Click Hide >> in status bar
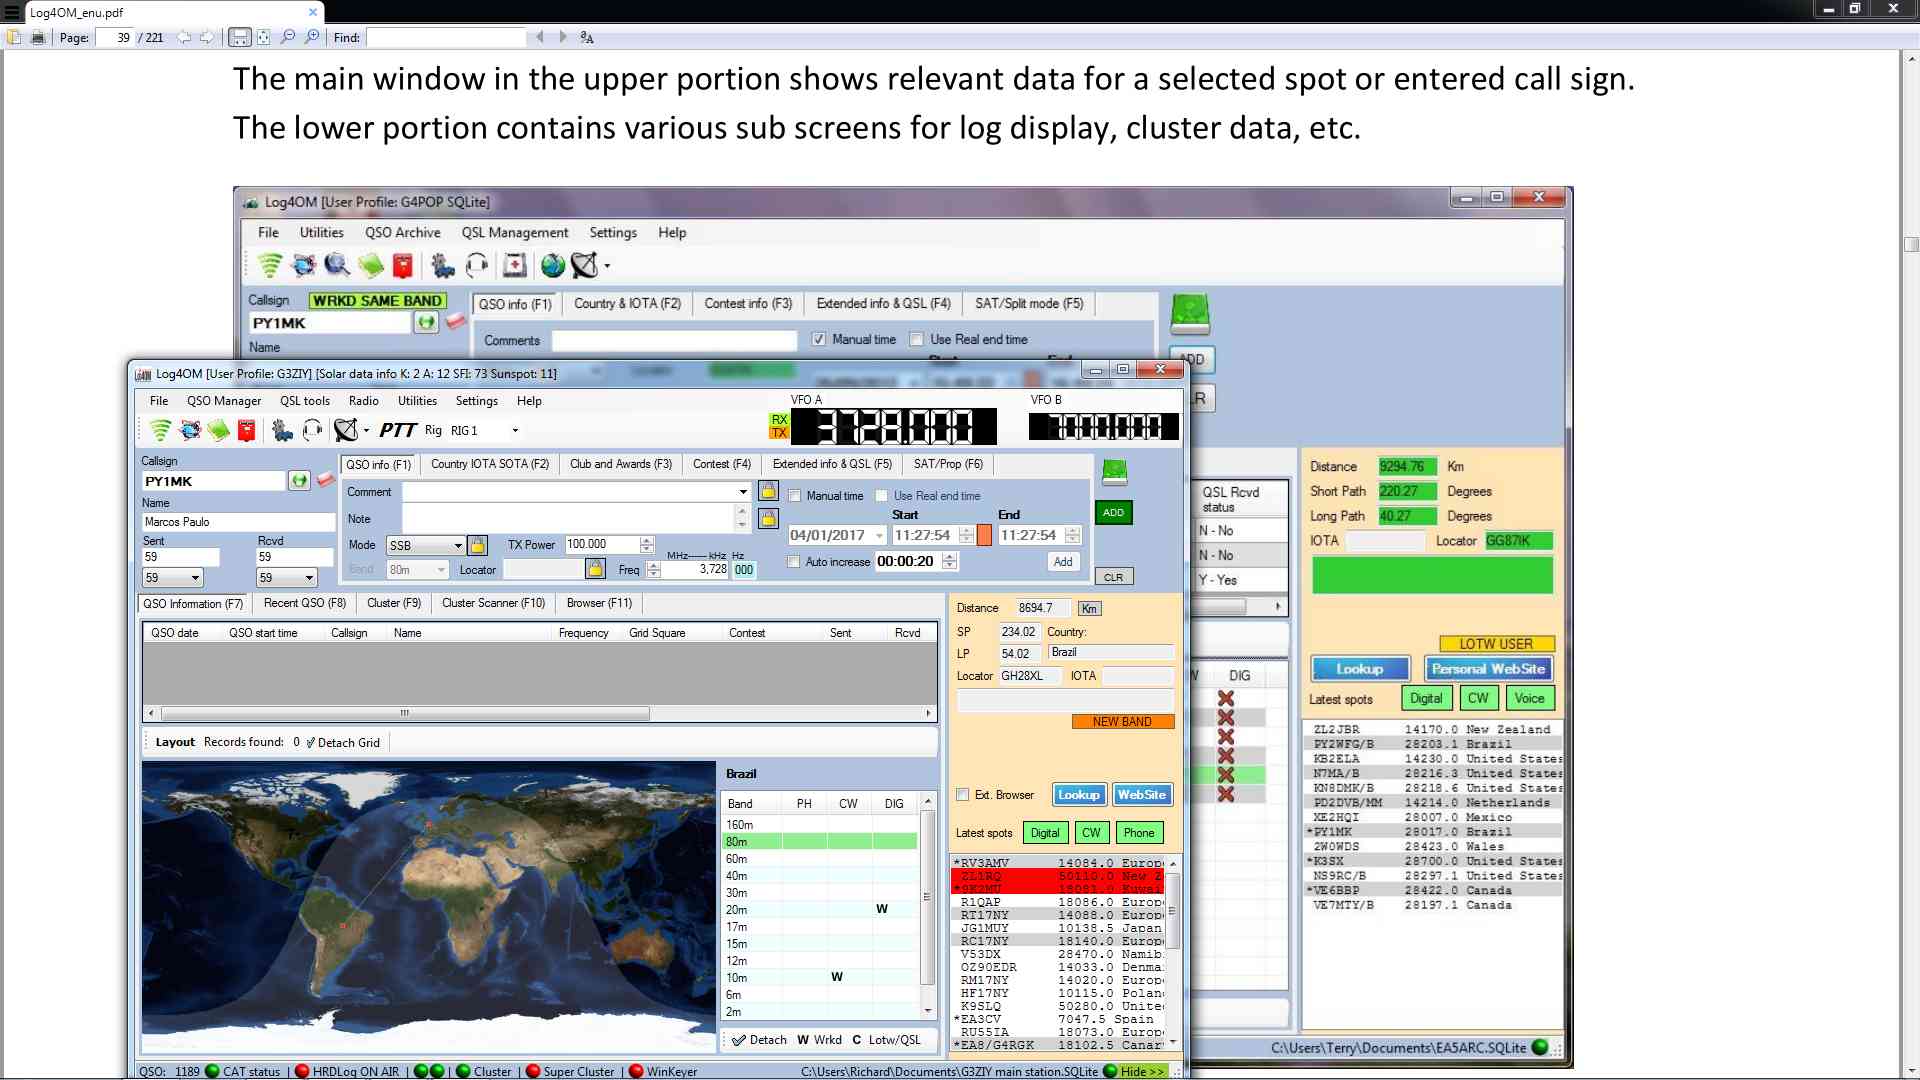 click(x=1142, y=1072)
